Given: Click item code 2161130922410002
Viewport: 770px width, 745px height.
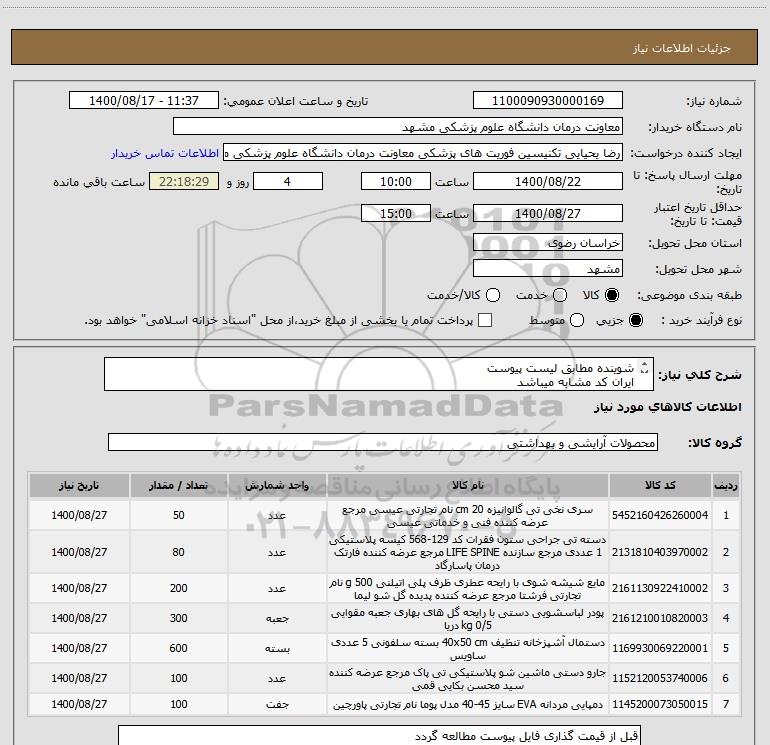Looking at the screenshot, I should [660, 588].
